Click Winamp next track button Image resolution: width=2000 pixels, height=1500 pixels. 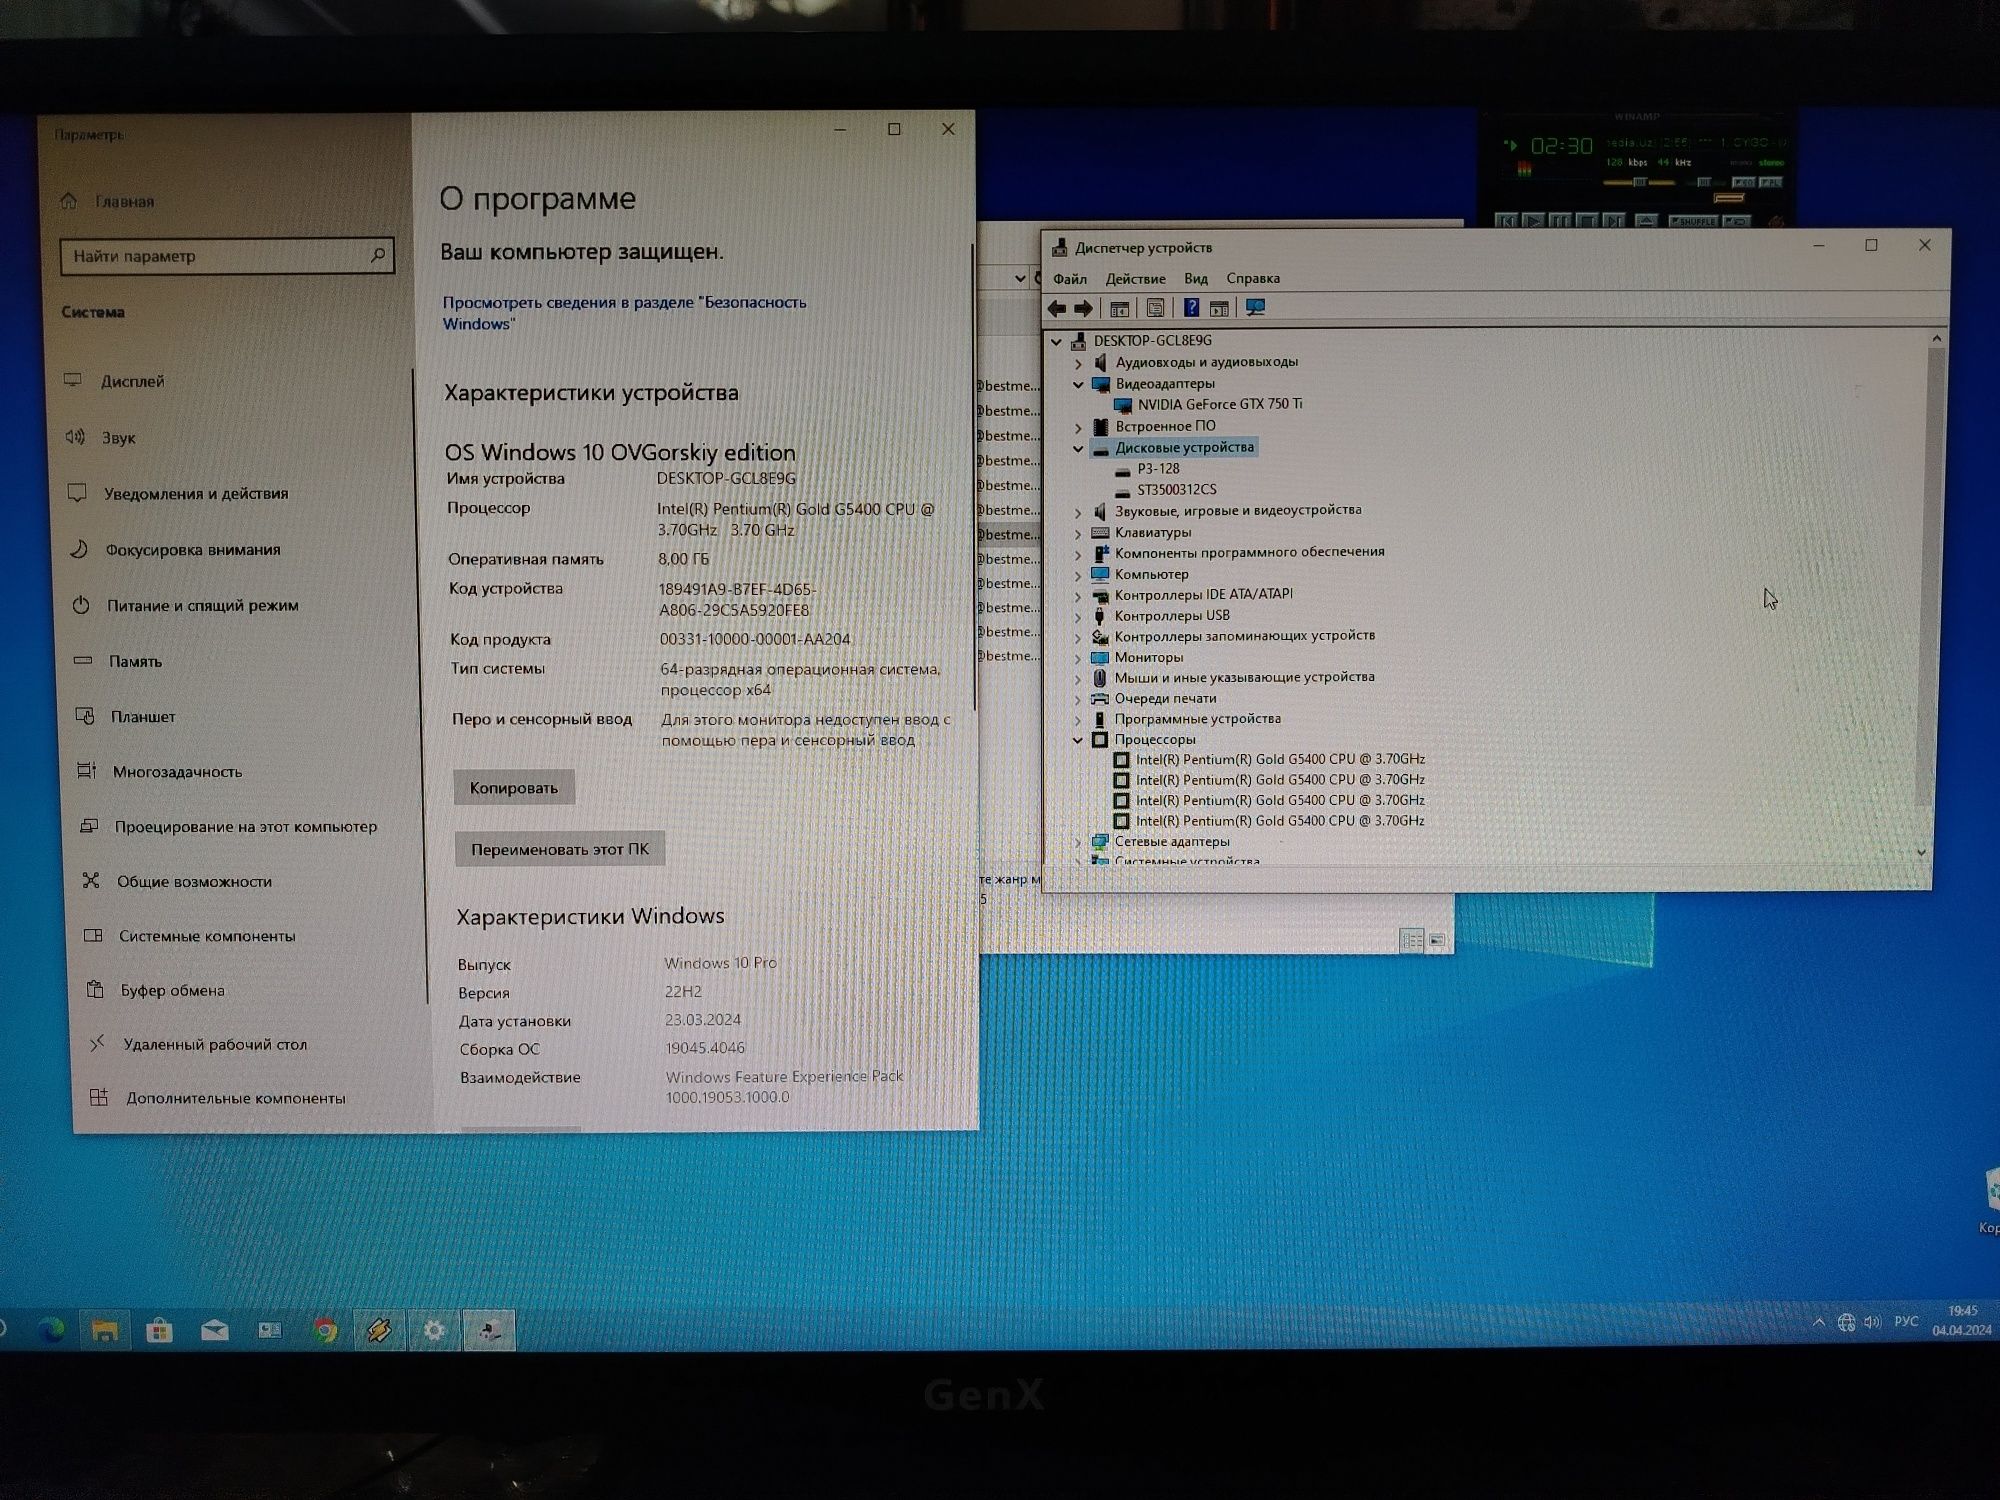pyautogui.click(x=1613, y=221)
